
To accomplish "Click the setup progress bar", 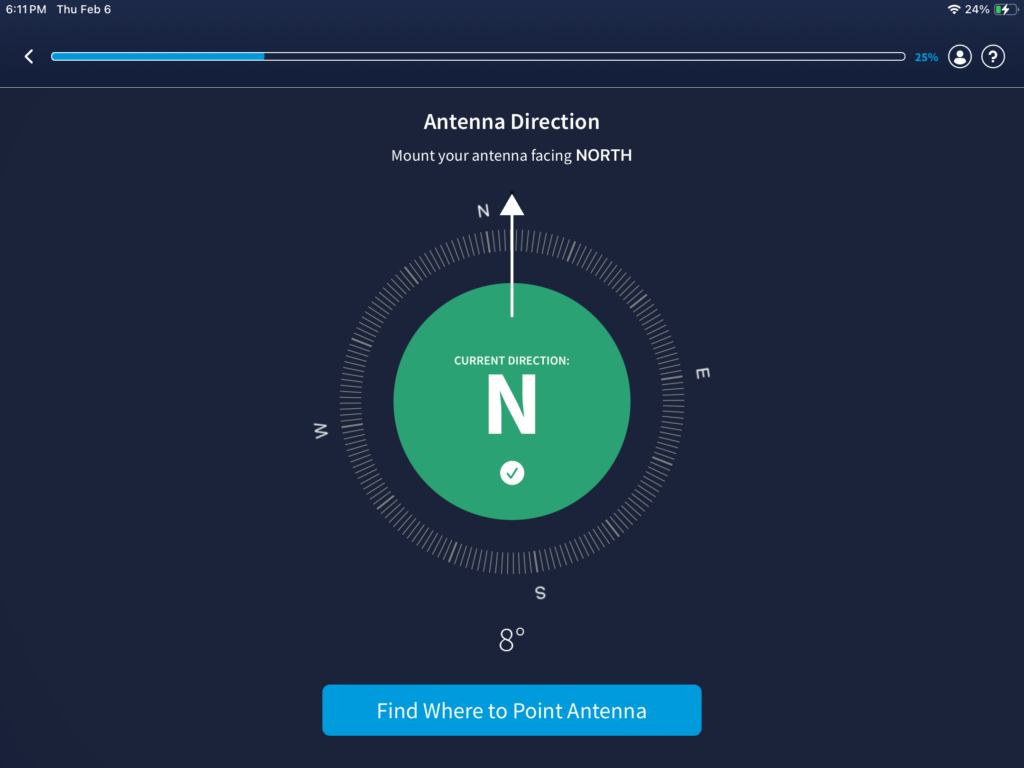I will 478,57.
